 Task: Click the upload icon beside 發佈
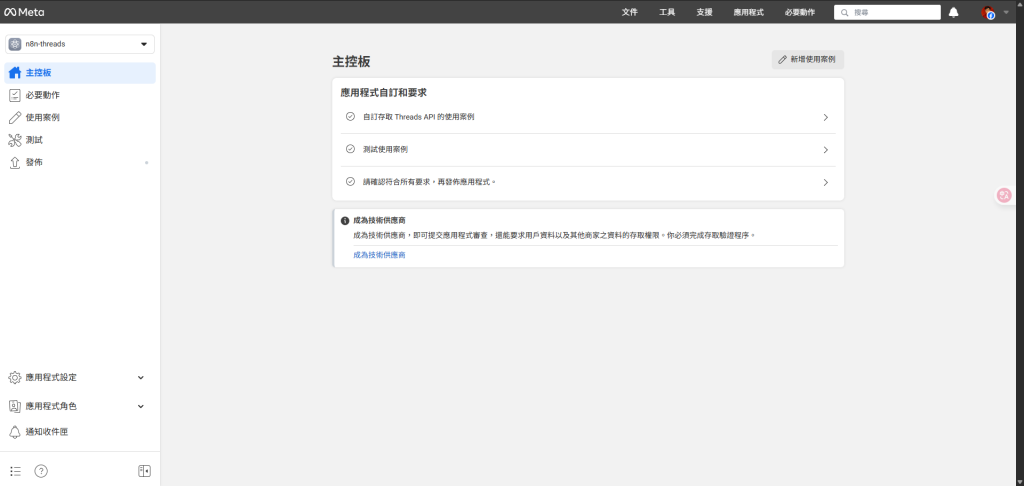point(15,163)
